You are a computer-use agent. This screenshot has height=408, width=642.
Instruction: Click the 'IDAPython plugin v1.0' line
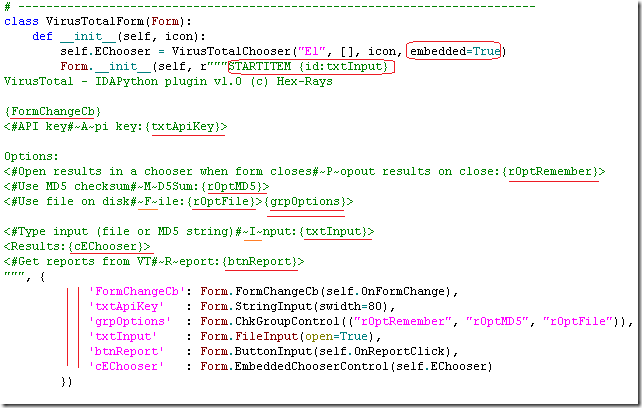click(x=168, y=81)
